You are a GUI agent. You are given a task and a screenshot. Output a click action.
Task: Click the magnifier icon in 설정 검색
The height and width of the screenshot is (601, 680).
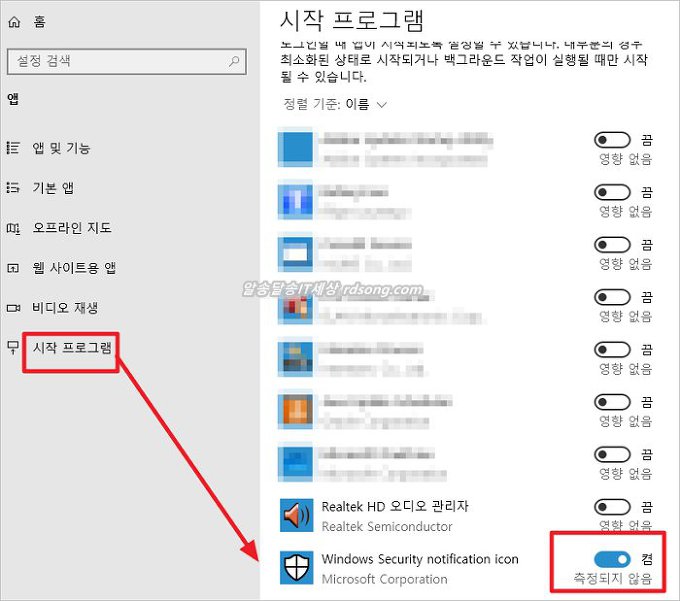coord(234,61)
